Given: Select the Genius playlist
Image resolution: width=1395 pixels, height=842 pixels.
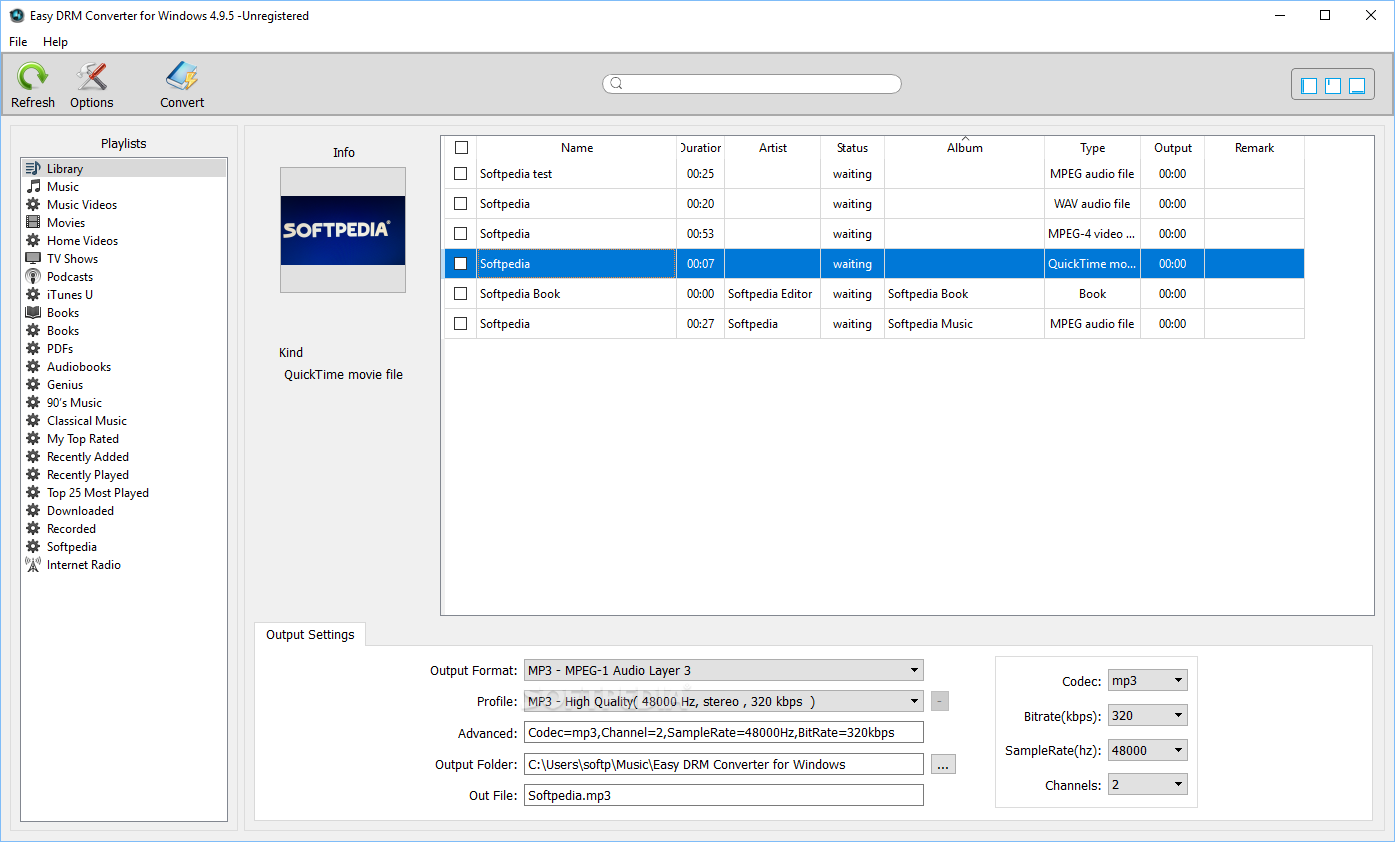Looking at the screenshot, I should pyautogui.click(x=65, y=385).
